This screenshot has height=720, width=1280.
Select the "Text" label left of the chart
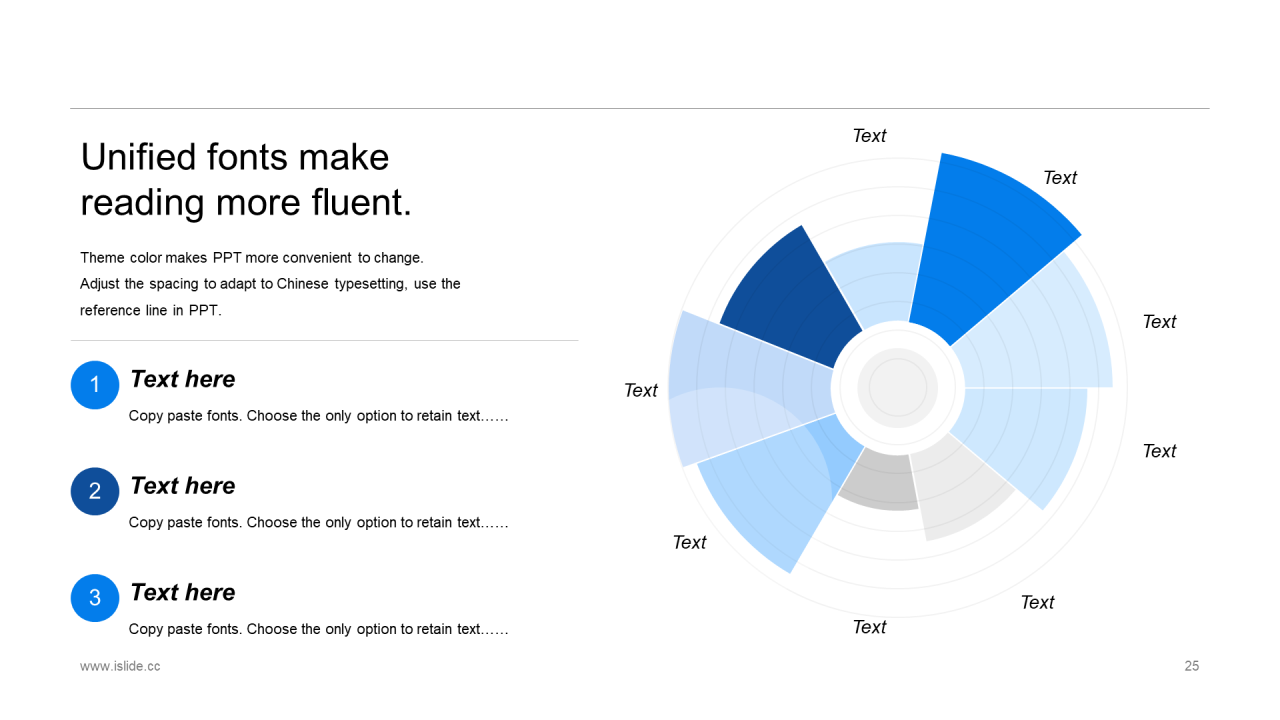point(641,390)
